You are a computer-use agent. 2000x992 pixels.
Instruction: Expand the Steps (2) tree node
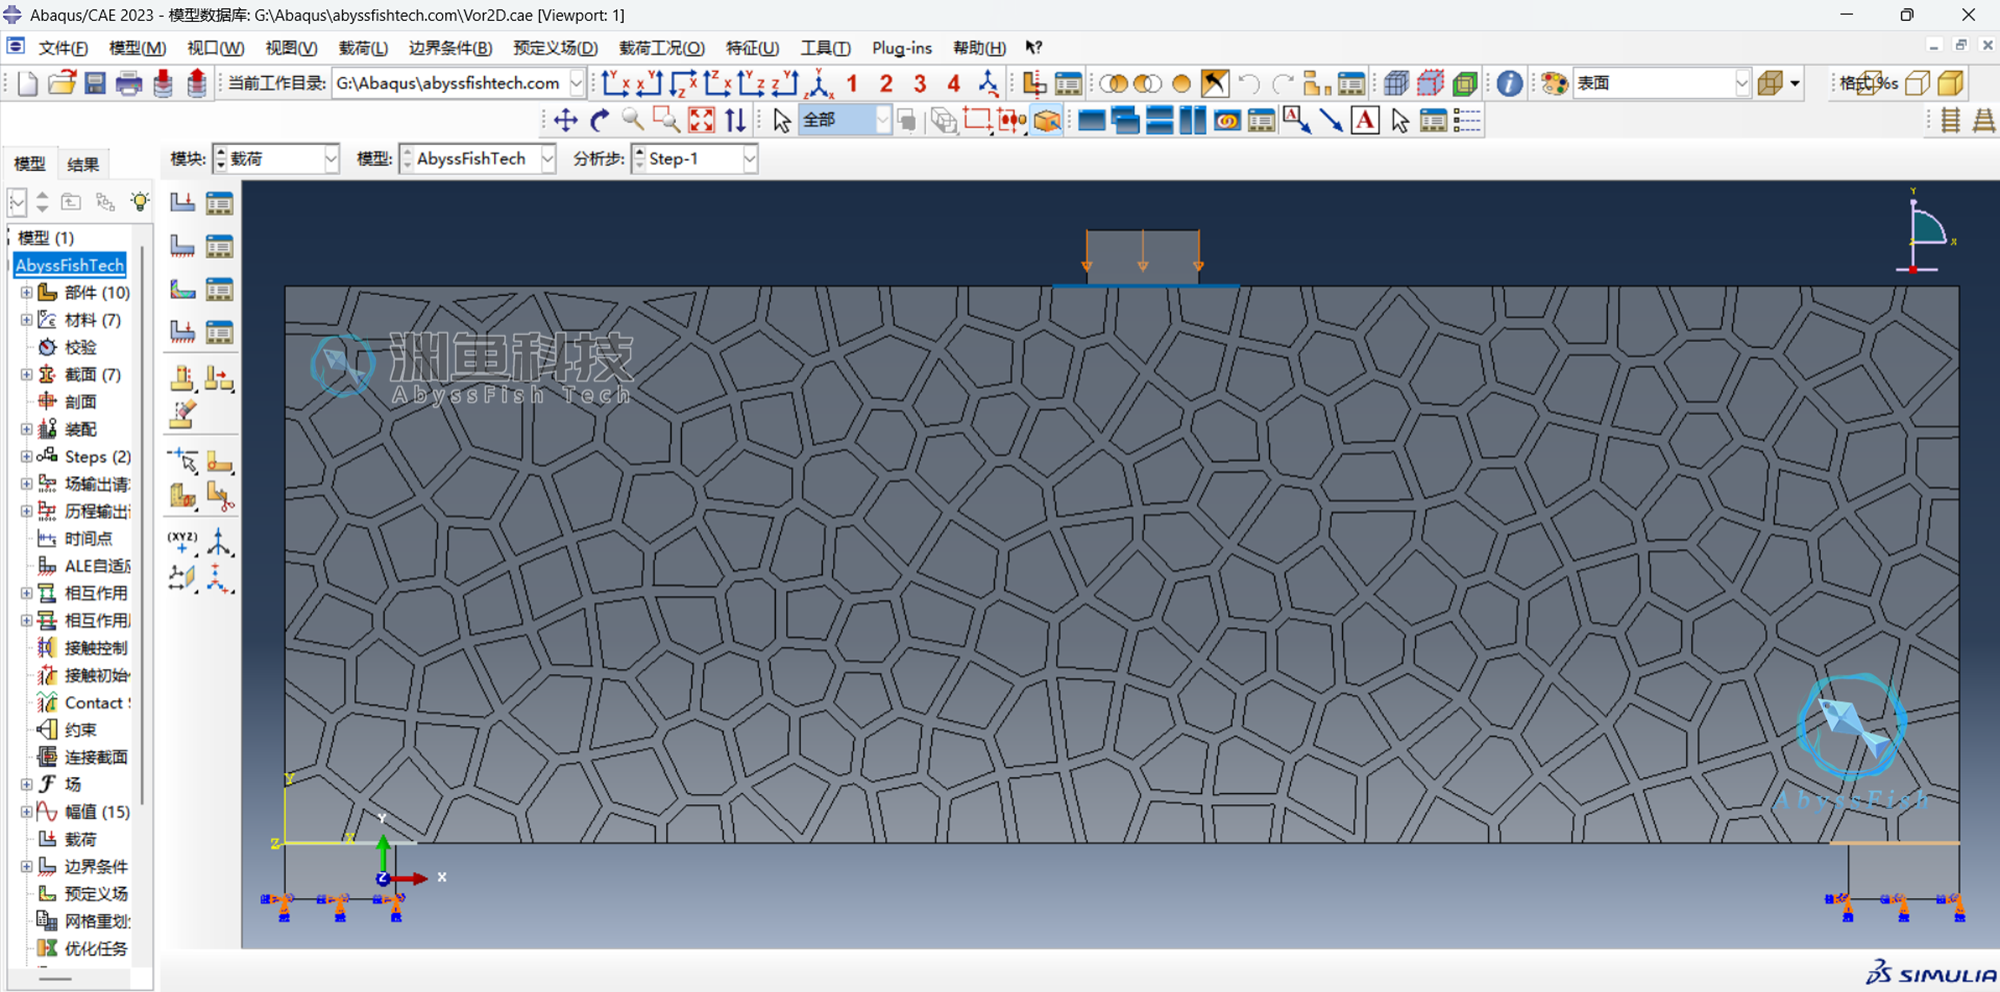point(26,457)
